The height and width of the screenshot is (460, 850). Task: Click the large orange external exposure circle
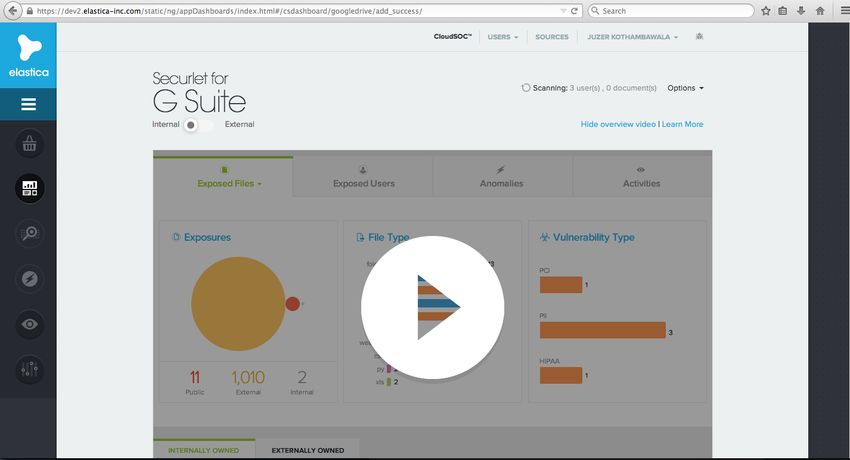click(x=238, y=303)
